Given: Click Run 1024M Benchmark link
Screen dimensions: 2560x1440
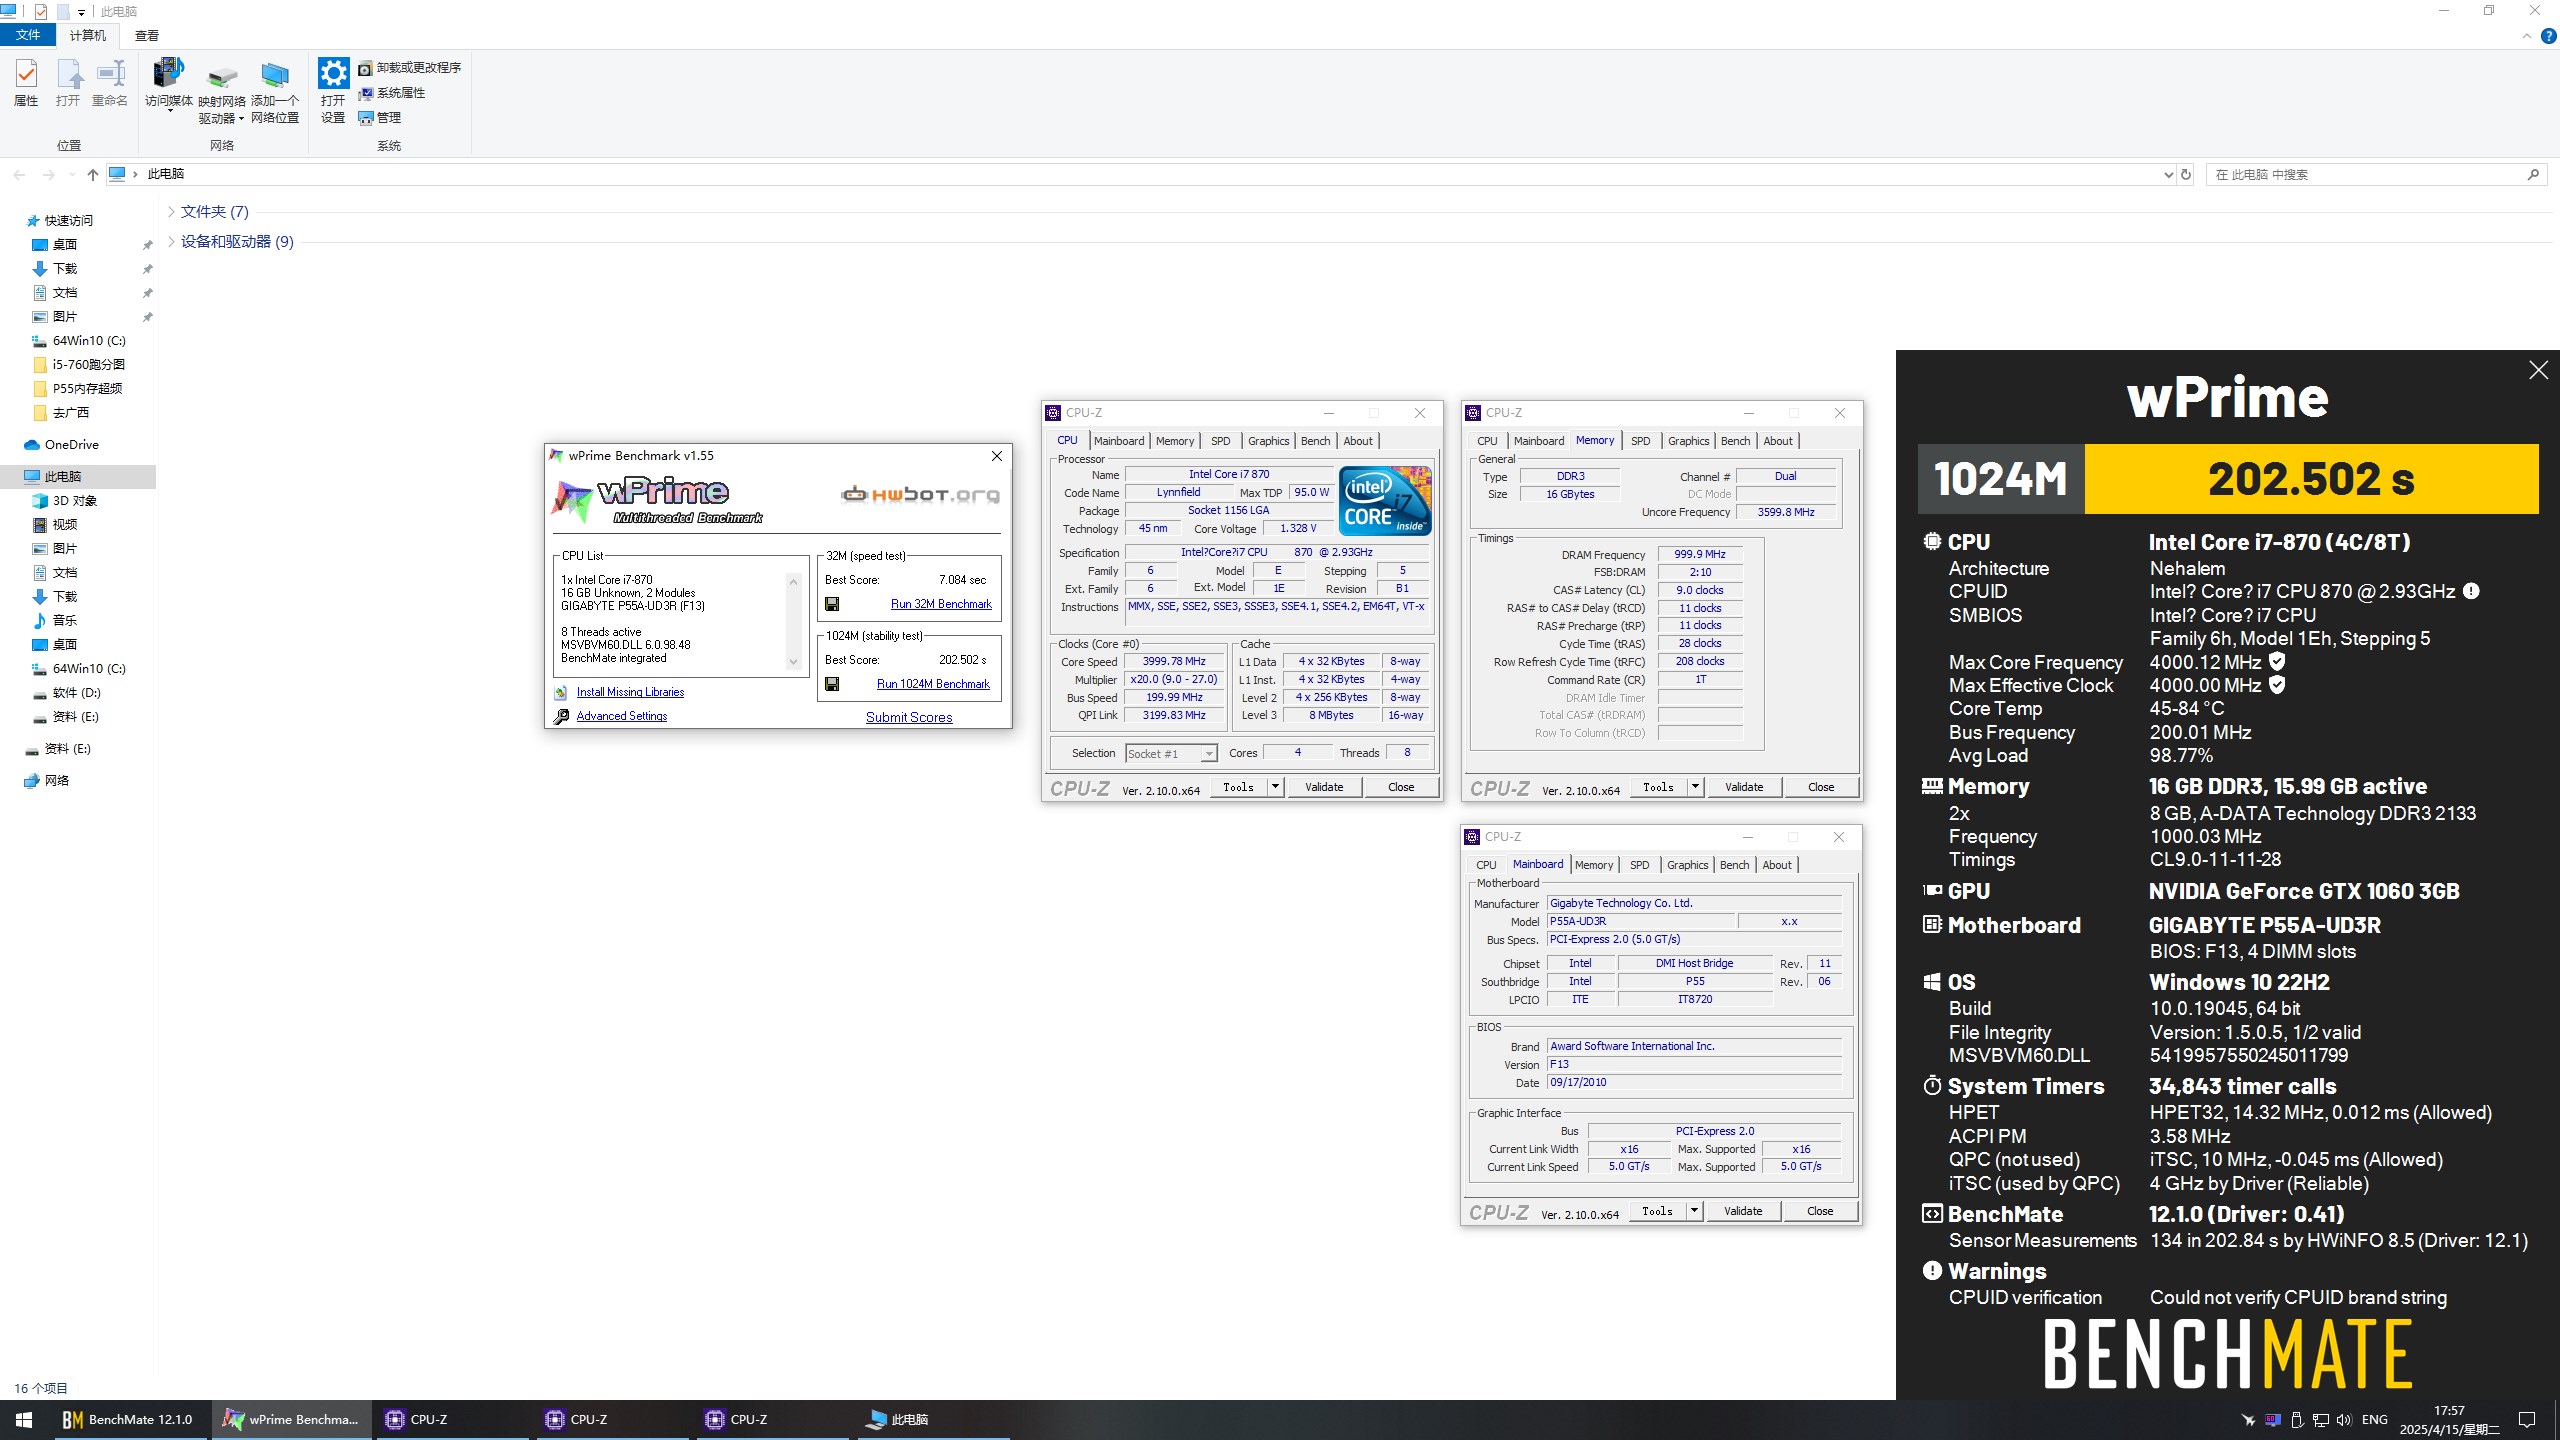Looking at the screenshot, I should coord(933,684).
